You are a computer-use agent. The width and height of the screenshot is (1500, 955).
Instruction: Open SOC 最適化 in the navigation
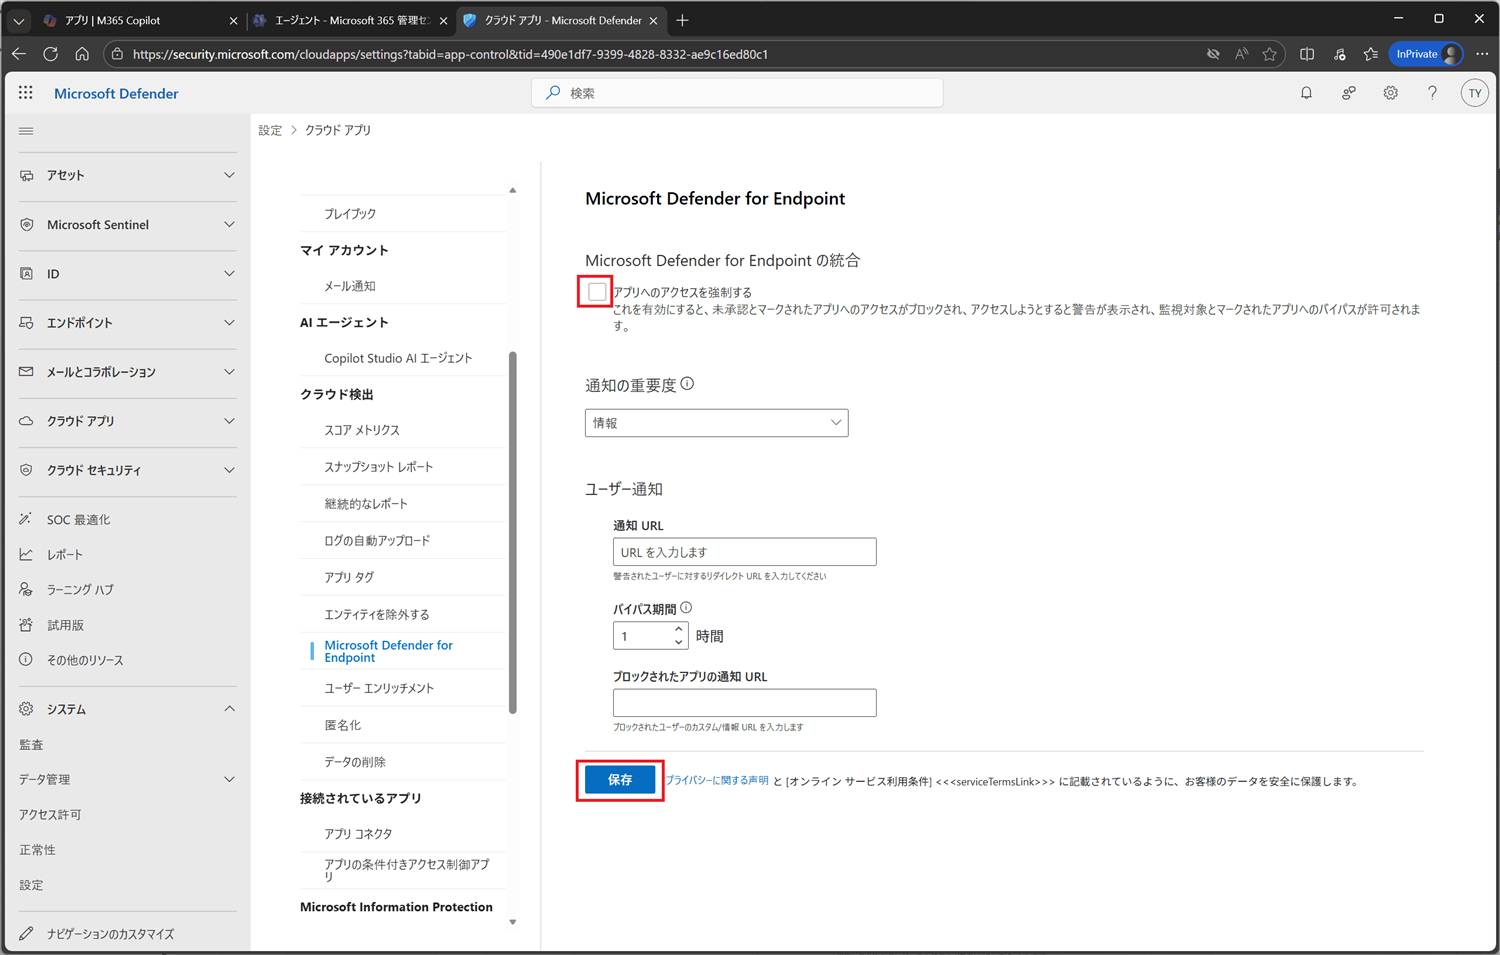(78, 520)
